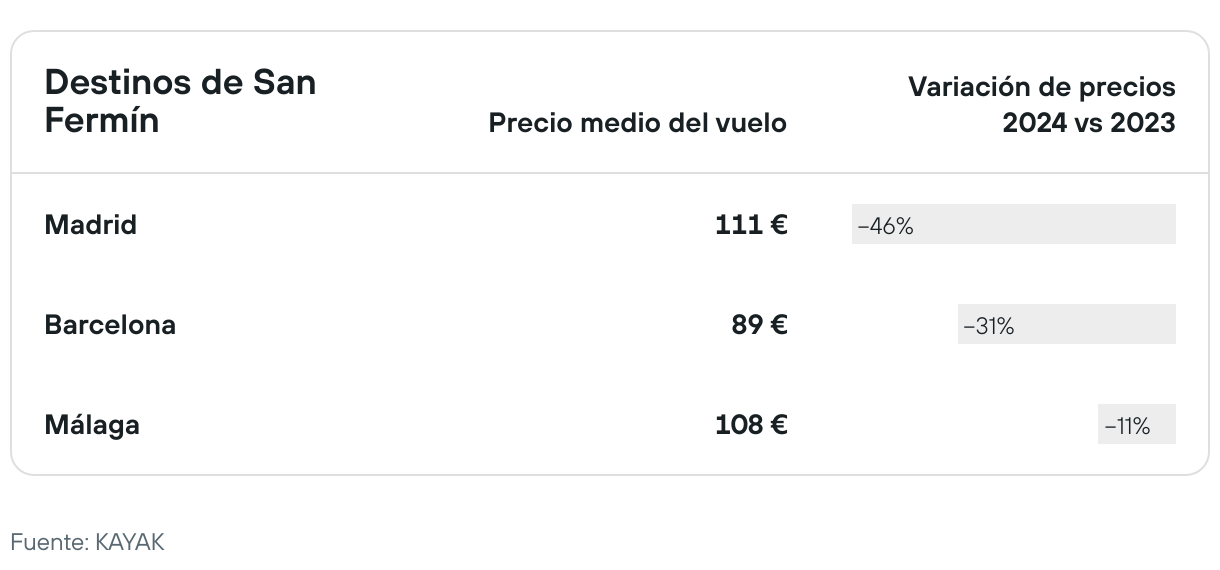Click the −31% label in Barcelona's bar
The width and height of the screenshot is (1220, 570).
[x=988, y=326]
